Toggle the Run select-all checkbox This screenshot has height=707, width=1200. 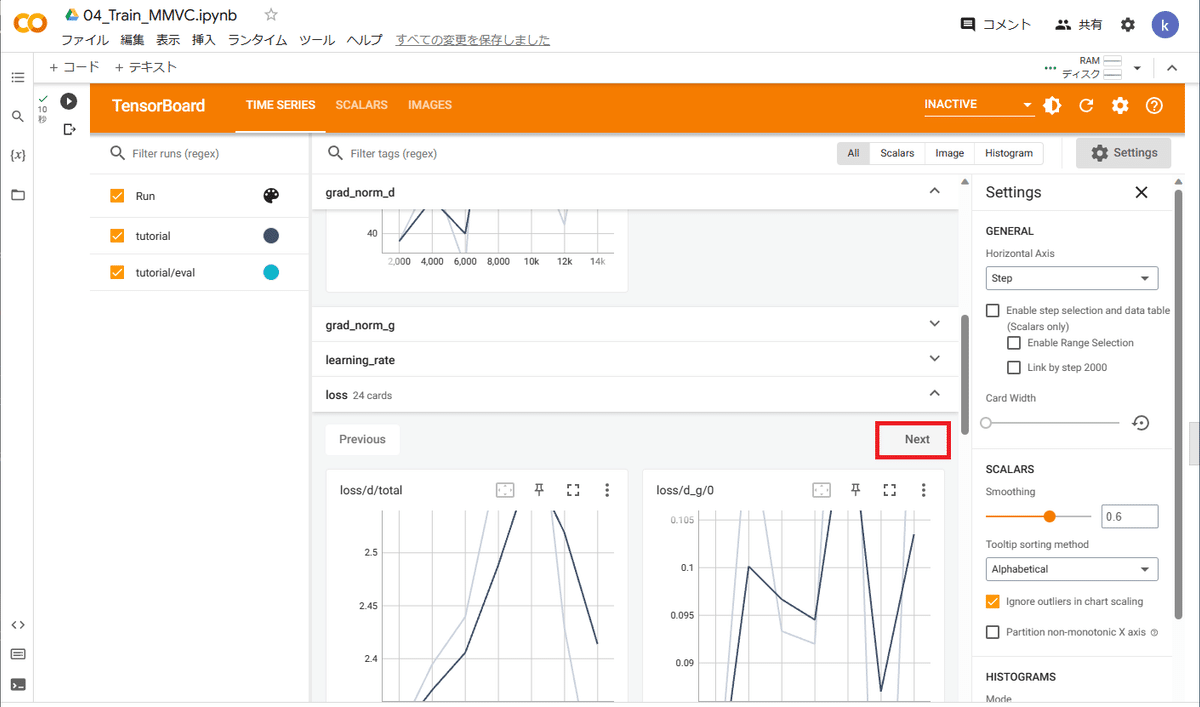coord(117,196)
